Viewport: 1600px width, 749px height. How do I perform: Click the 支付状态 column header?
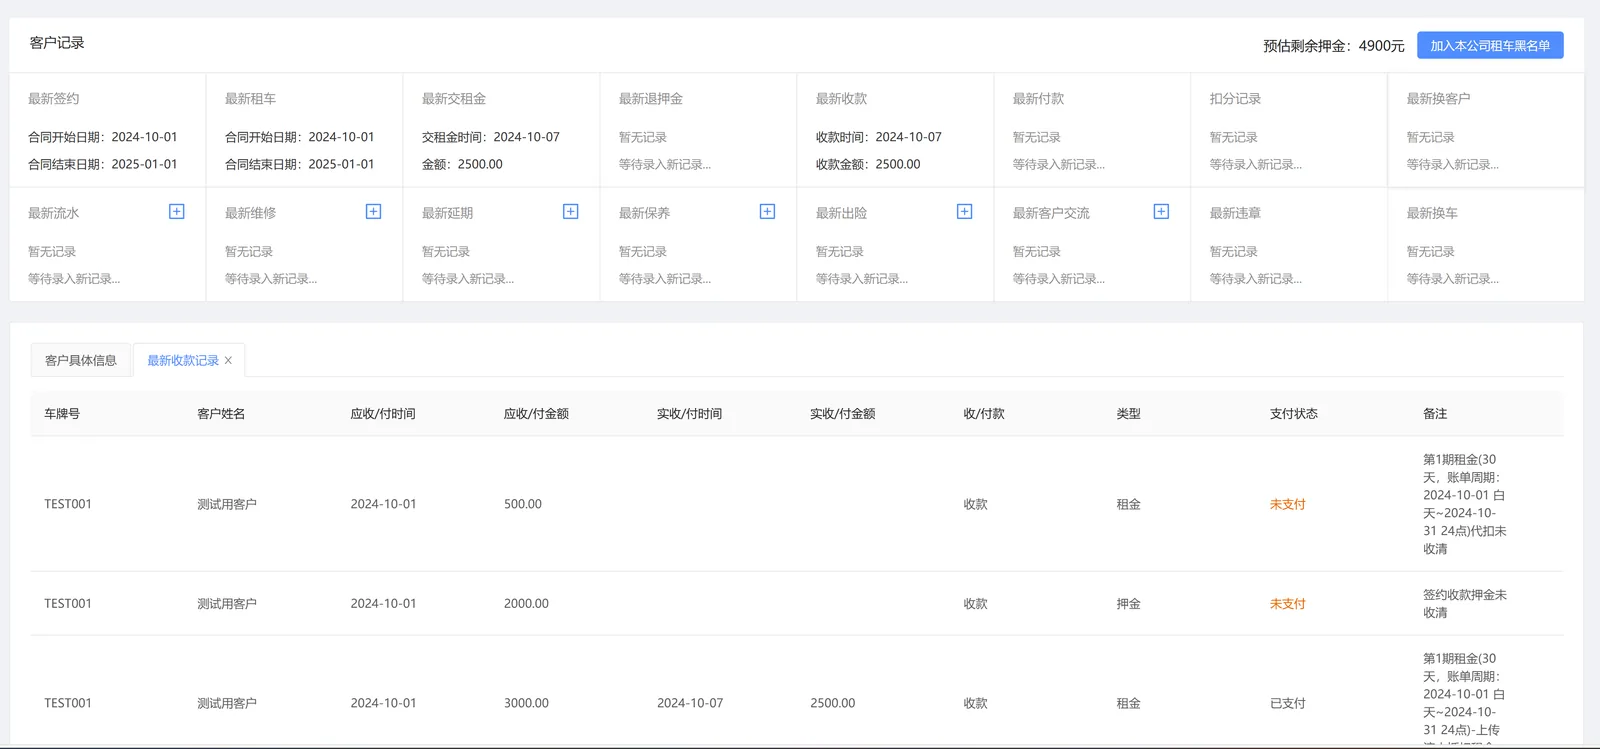point(1294,414)
